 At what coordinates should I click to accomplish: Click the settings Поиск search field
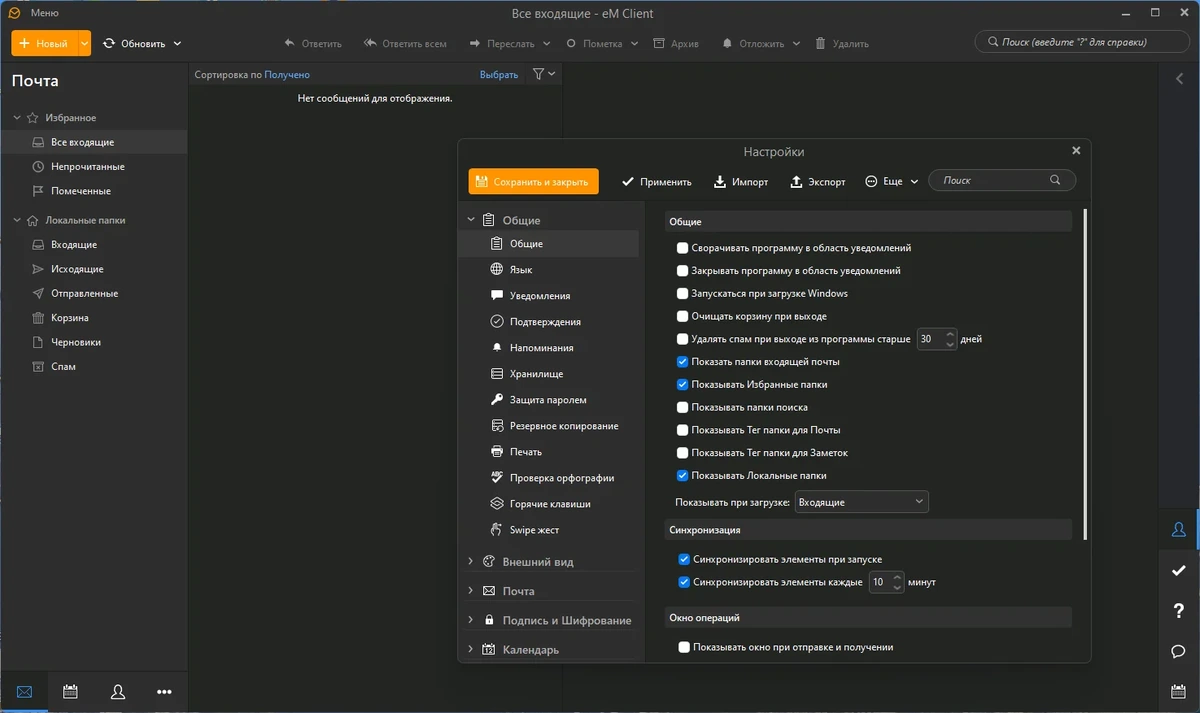tap(1002, 180)
